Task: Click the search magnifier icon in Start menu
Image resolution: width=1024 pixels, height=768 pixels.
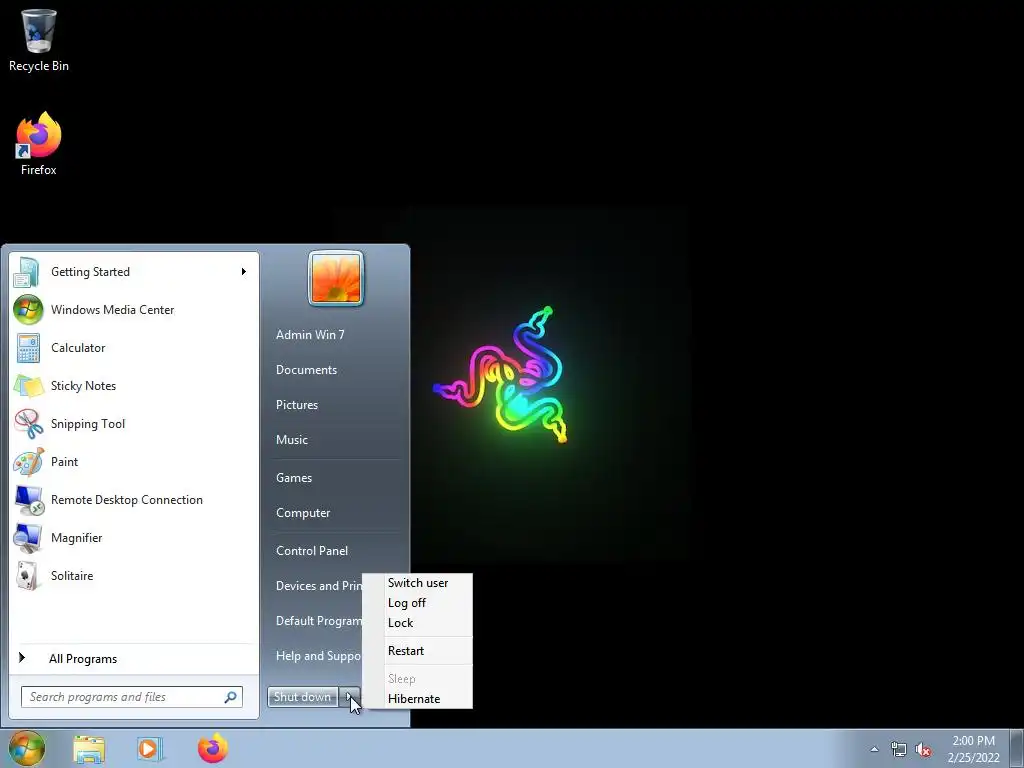Action: point(231,697)
